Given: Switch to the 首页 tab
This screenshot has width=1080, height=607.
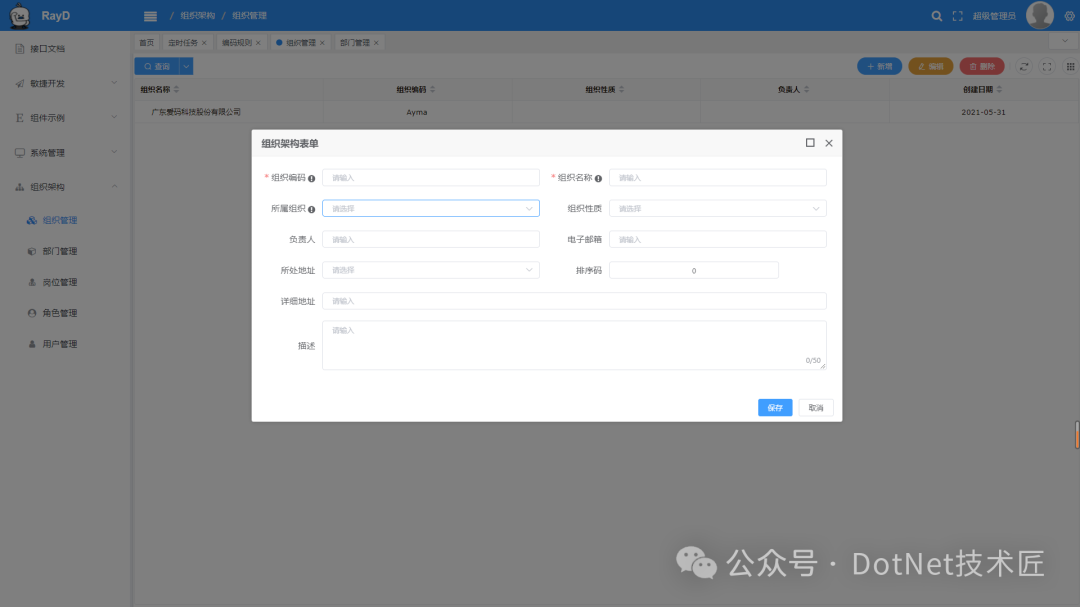Looking at the screenshot, I should coord(147,43).
